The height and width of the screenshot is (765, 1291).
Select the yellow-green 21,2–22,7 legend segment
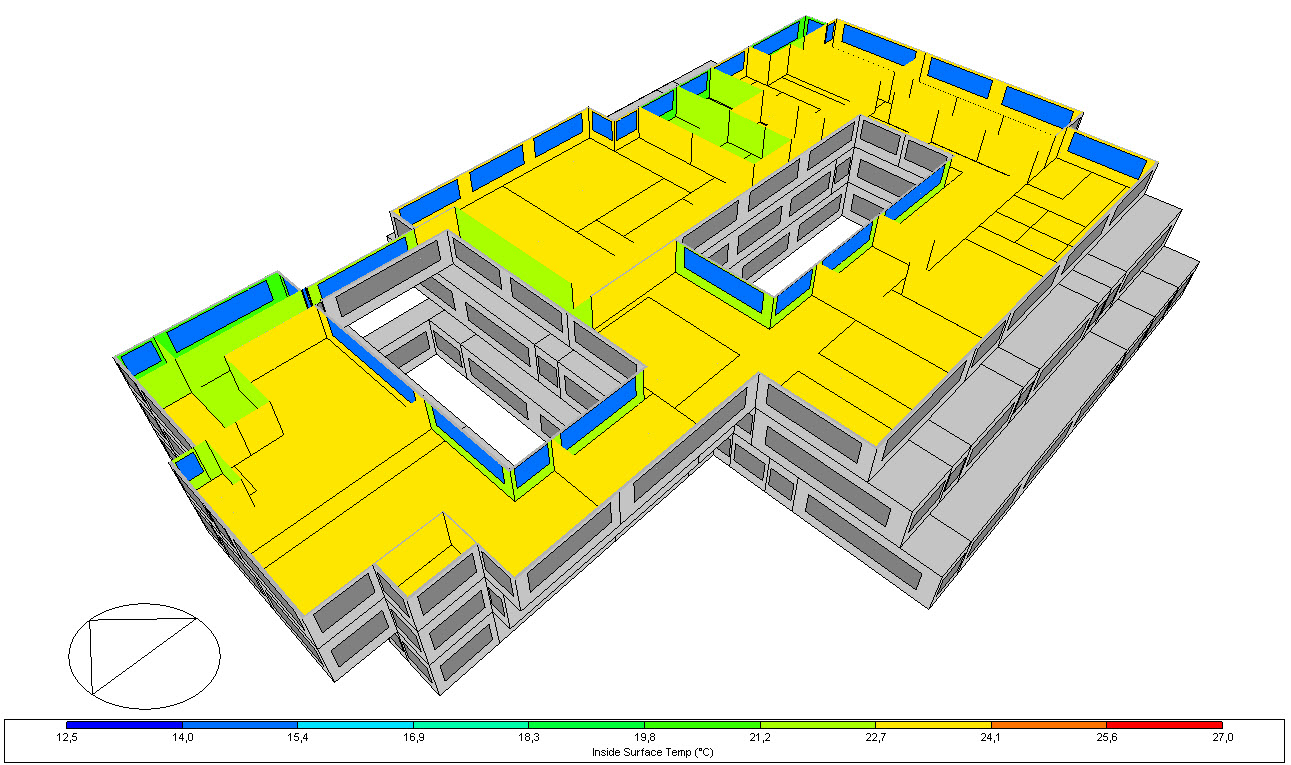(817, 724)
